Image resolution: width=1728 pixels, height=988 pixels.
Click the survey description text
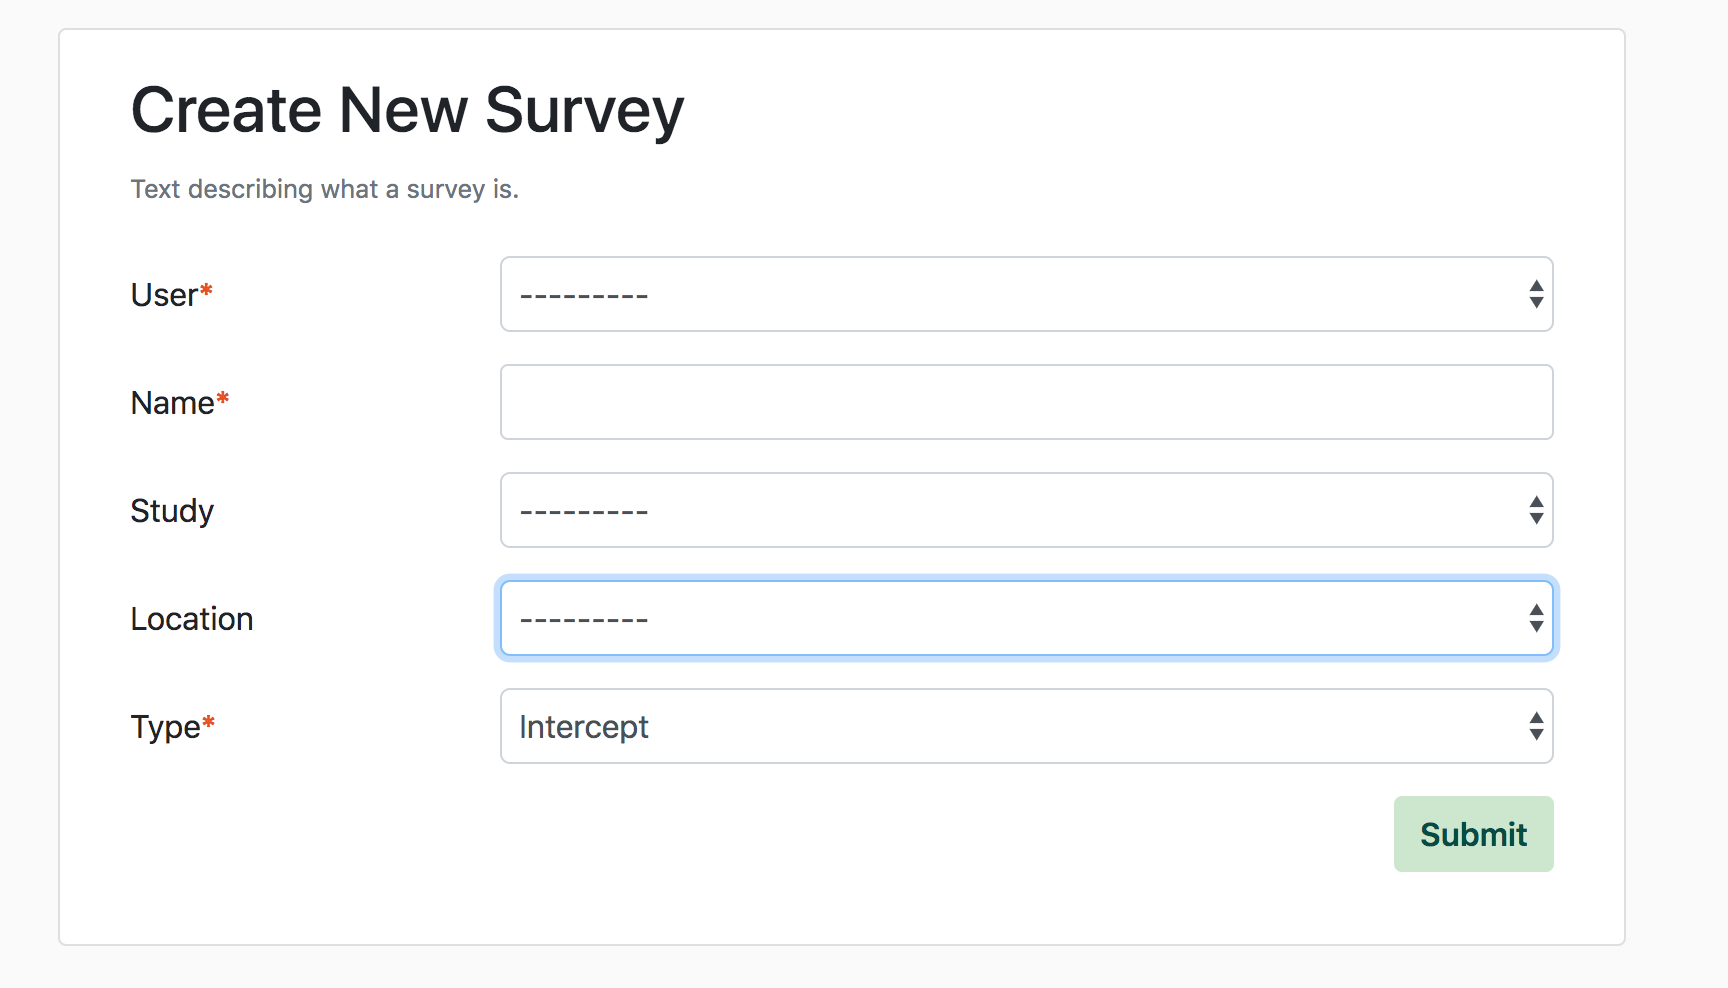click(324, 189)
